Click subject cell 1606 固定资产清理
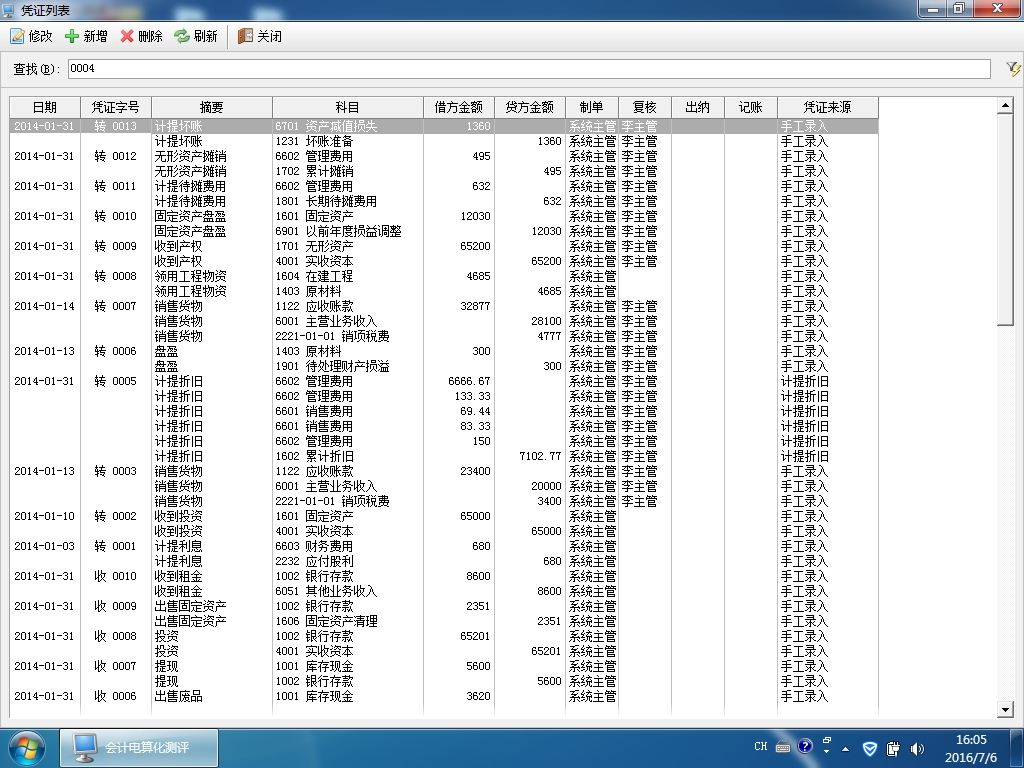1024x768 pixels. (326, 622)
